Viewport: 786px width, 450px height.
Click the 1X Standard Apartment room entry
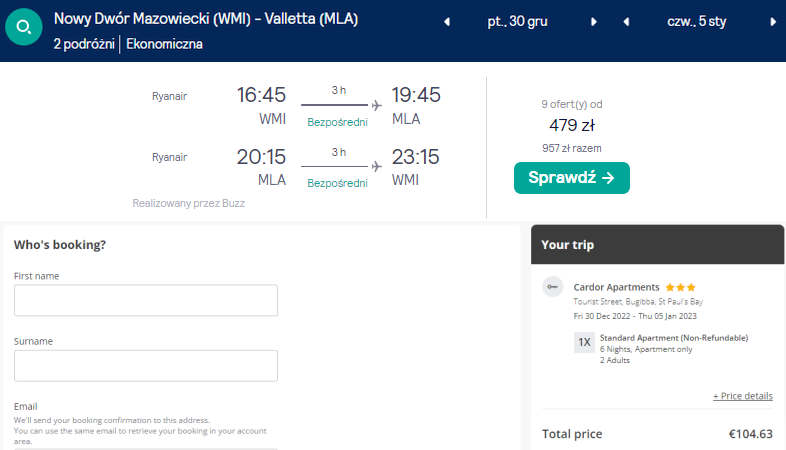click(x=660, y=338)
